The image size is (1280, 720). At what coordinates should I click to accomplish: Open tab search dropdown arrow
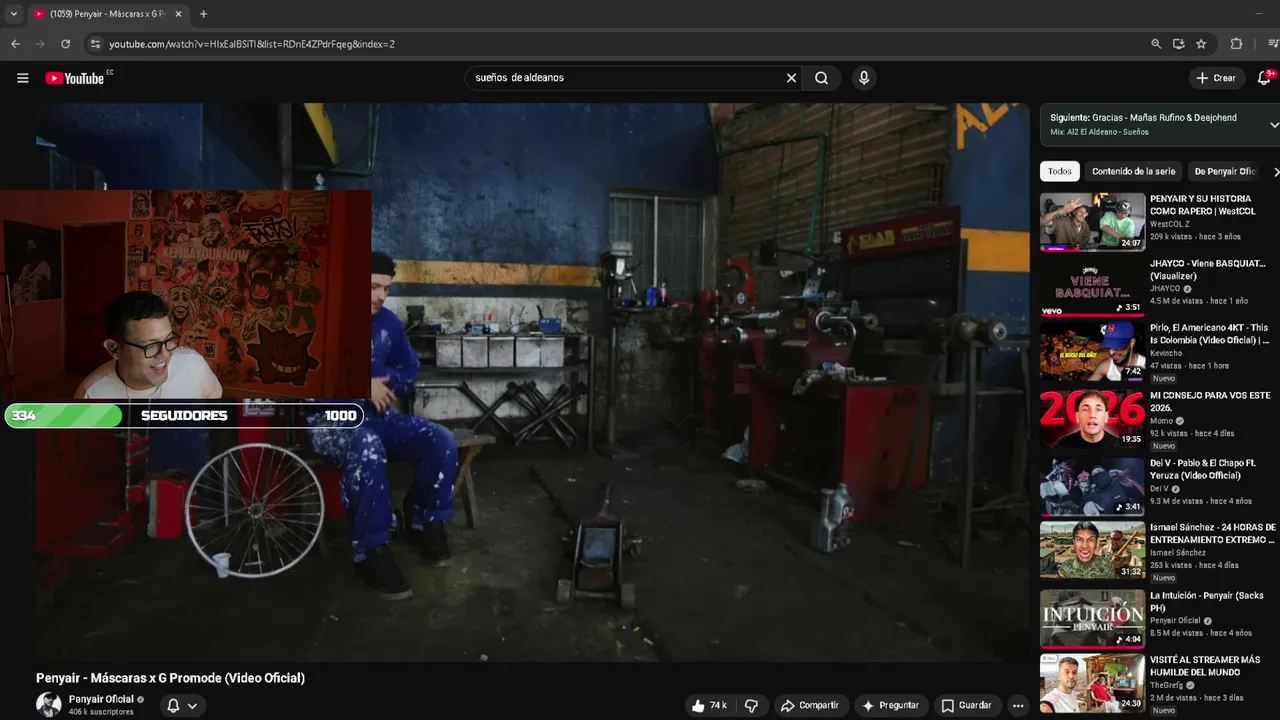pyautogui.click(x=13, y=14)
